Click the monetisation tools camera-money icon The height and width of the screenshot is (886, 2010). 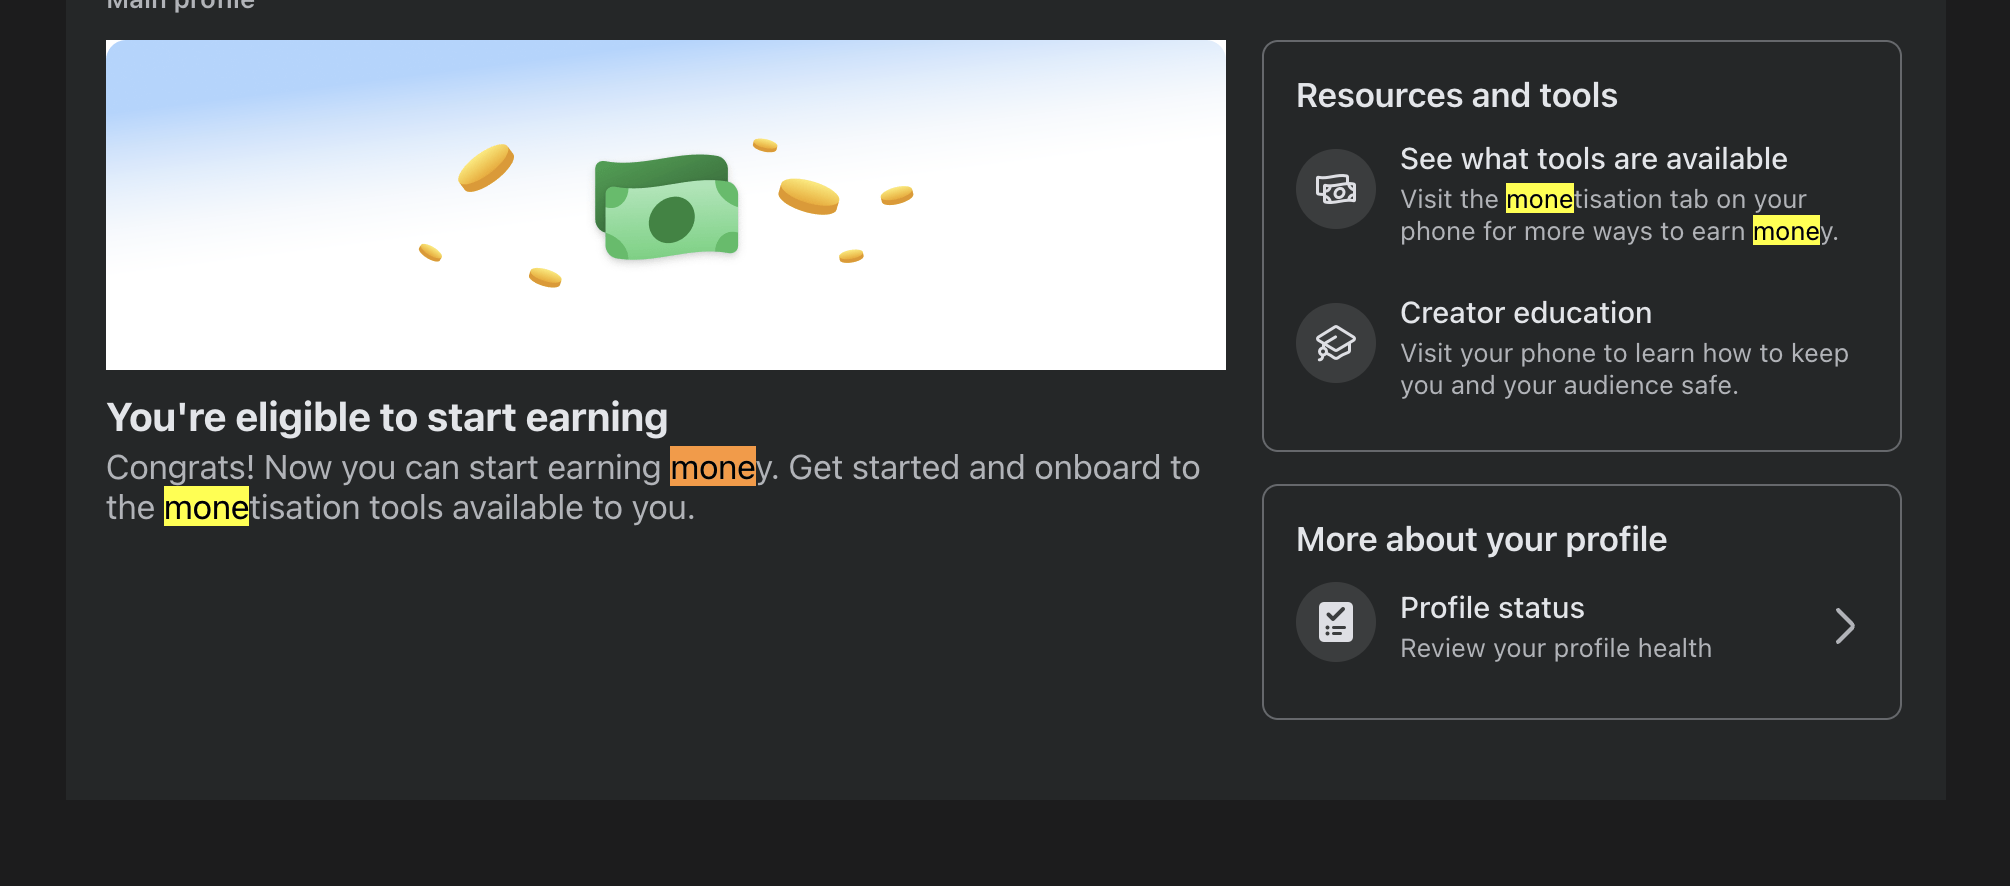(1336, 189)
